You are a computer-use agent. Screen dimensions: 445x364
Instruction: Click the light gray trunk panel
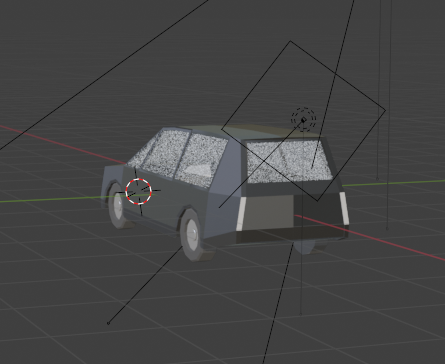pos(269,212)
